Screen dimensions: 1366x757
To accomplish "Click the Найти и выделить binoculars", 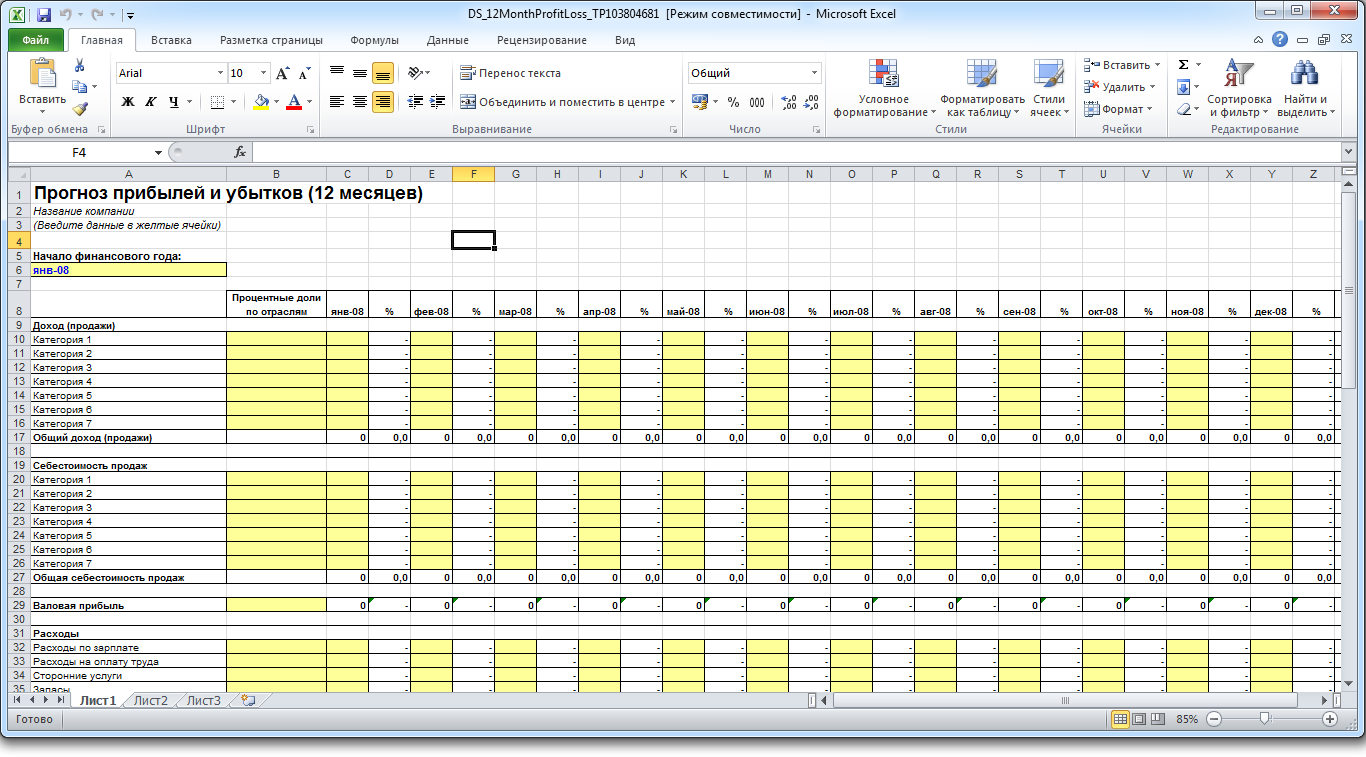I will coord(1305,89).
